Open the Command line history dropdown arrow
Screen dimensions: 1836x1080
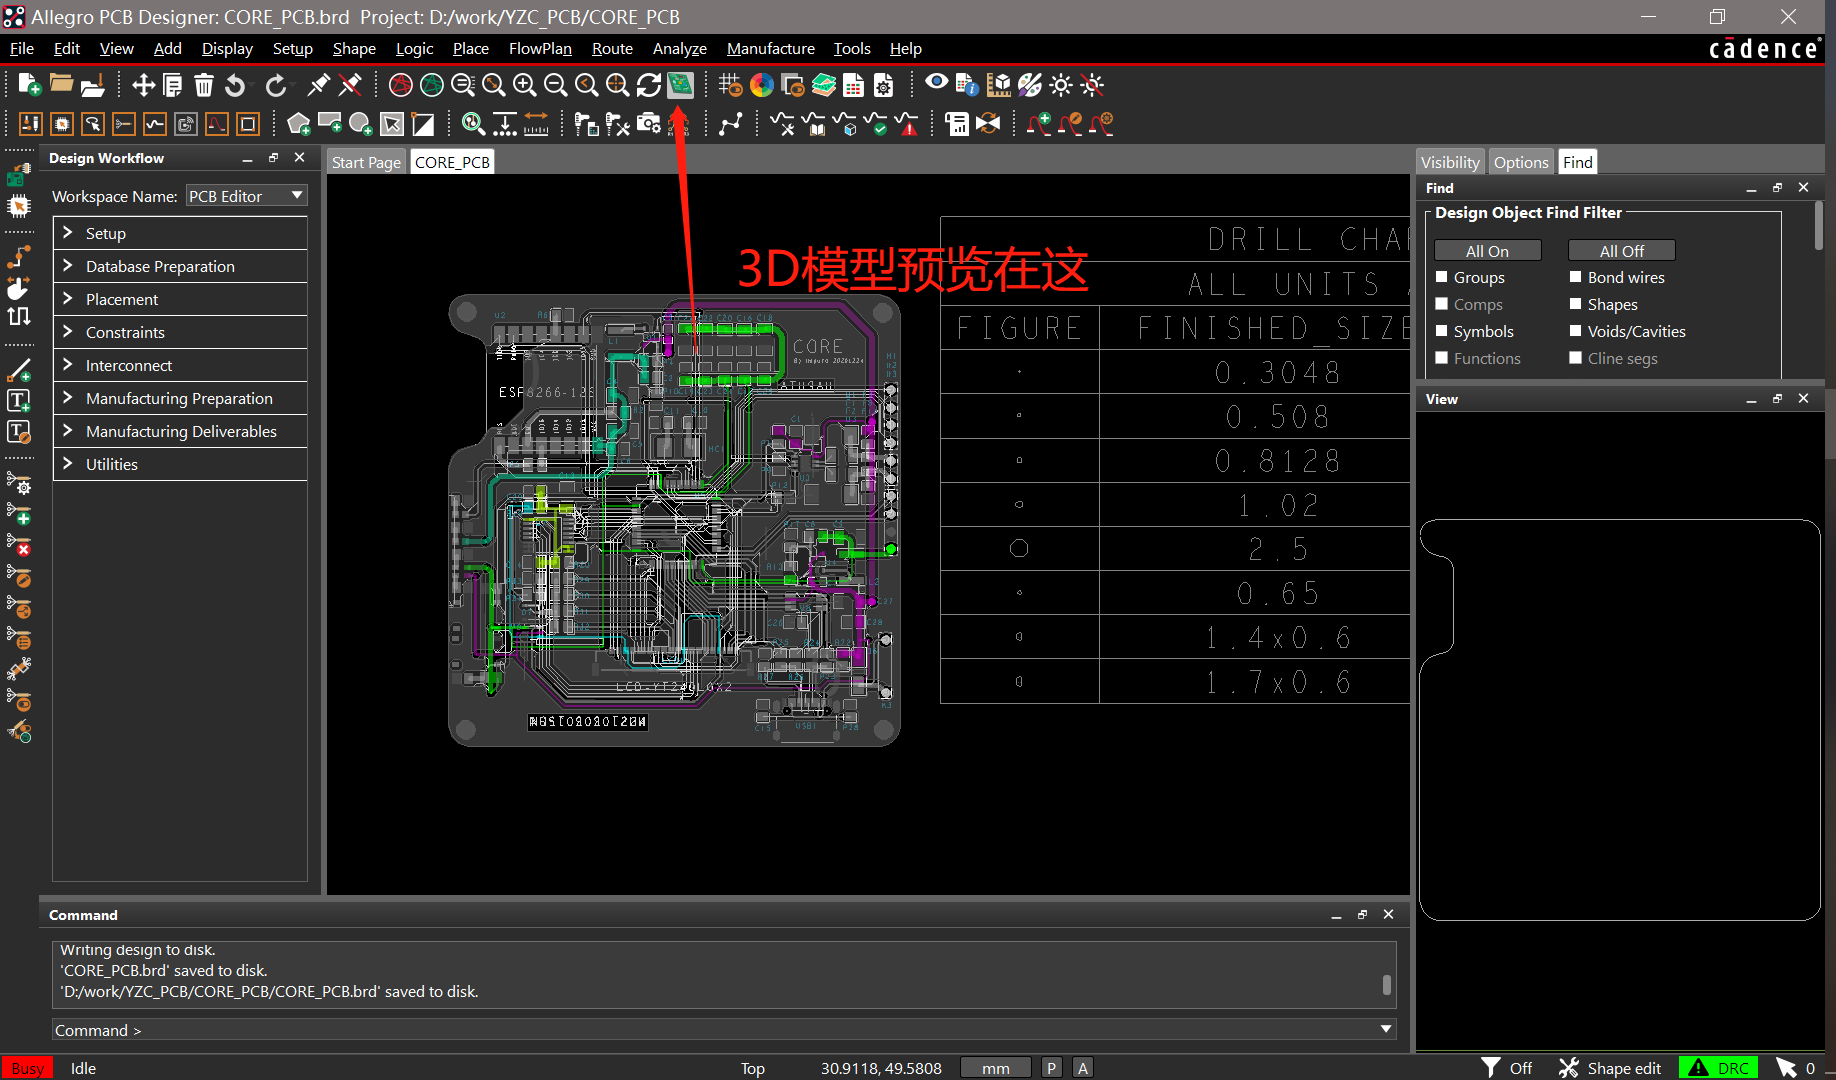(1386, 1029)
